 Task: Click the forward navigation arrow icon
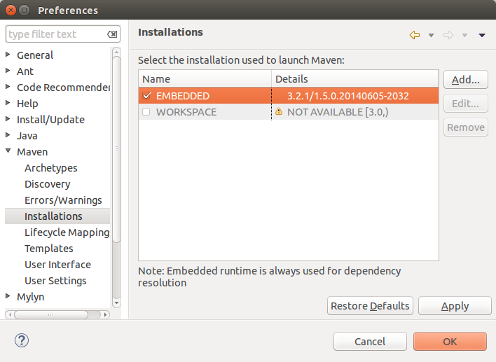[448, 35]
